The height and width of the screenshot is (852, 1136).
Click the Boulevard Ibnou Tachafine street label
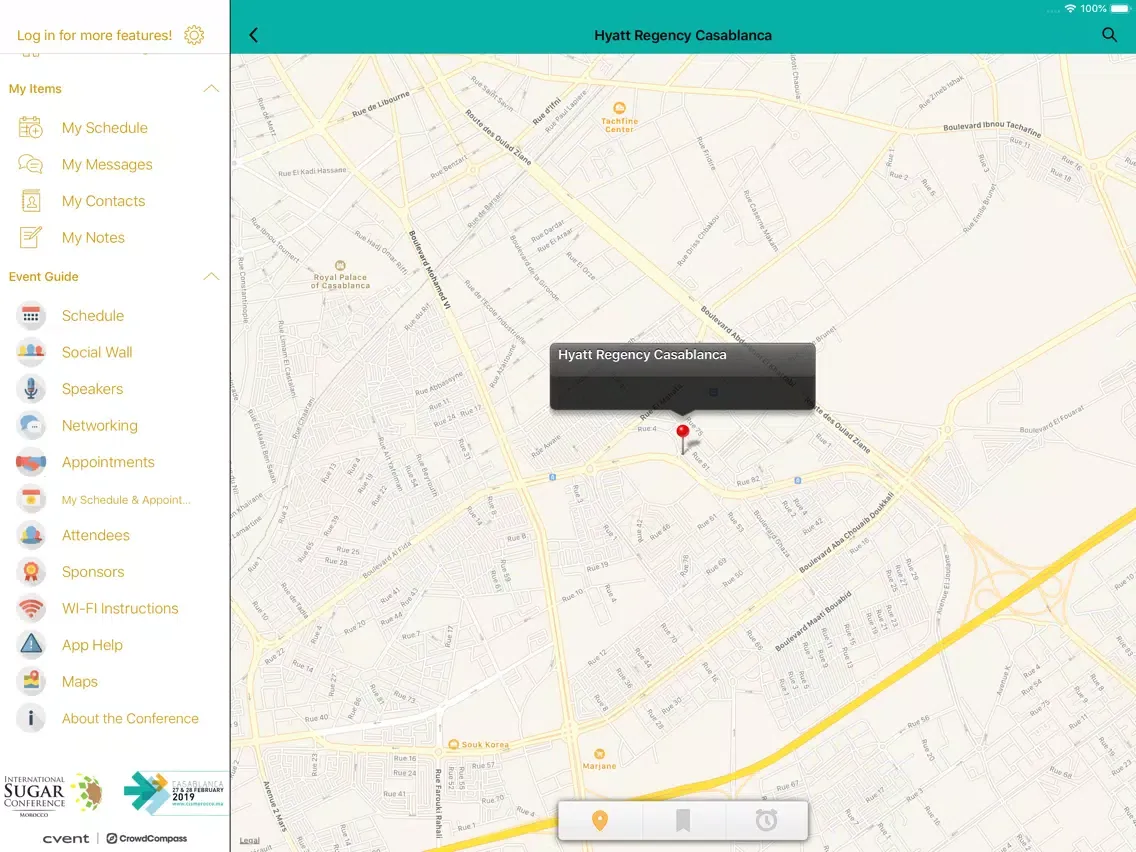pyautogui.click(x=992, y=128)
